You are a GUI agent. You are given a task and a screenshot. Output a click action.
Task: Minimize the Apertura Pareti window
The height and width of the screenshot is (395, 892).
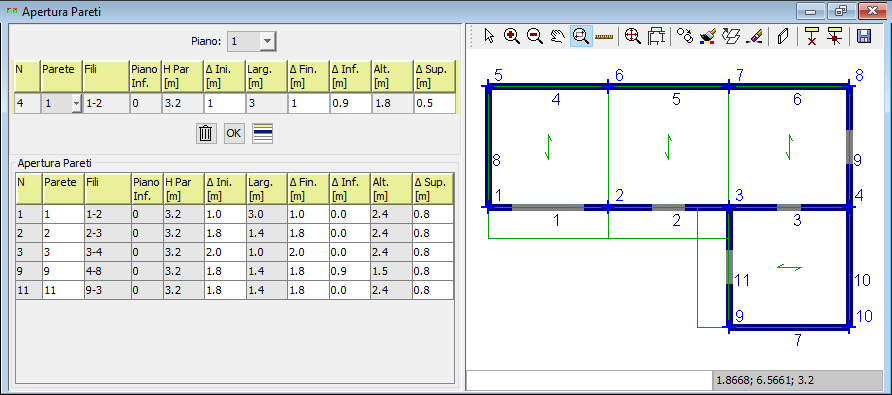tap(811, 11)
